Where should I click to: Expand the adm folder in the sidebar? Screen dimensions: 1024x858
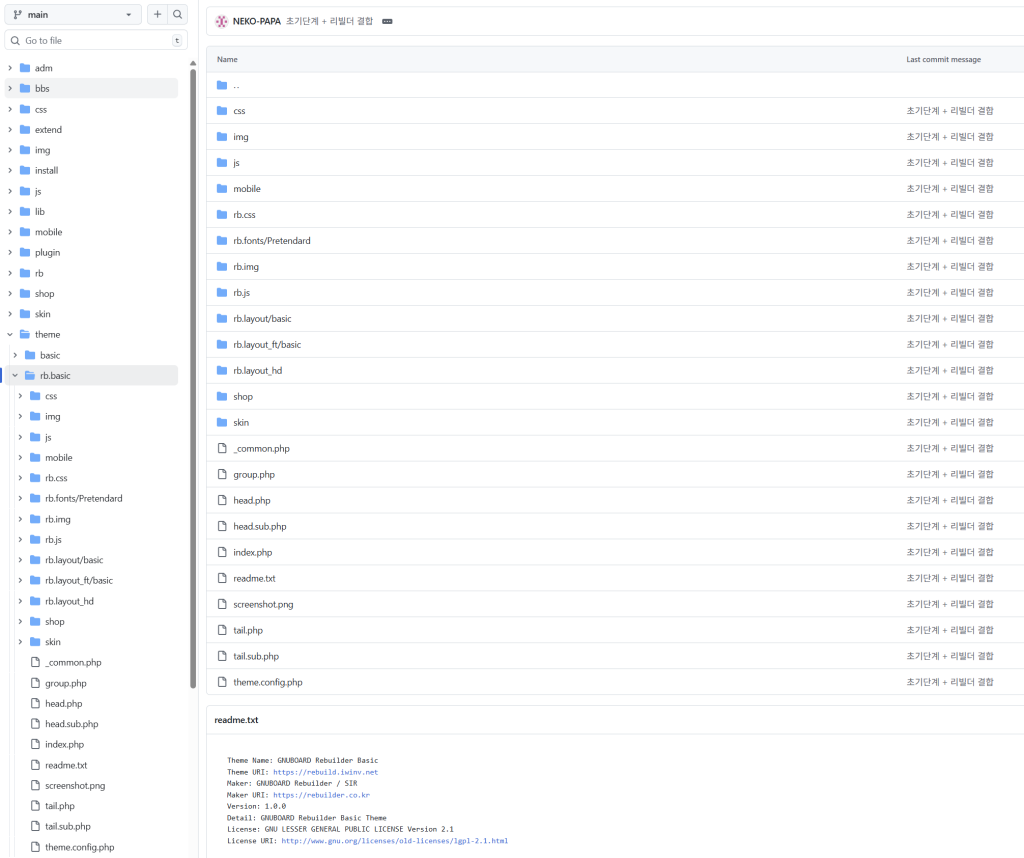coord(10,67)
